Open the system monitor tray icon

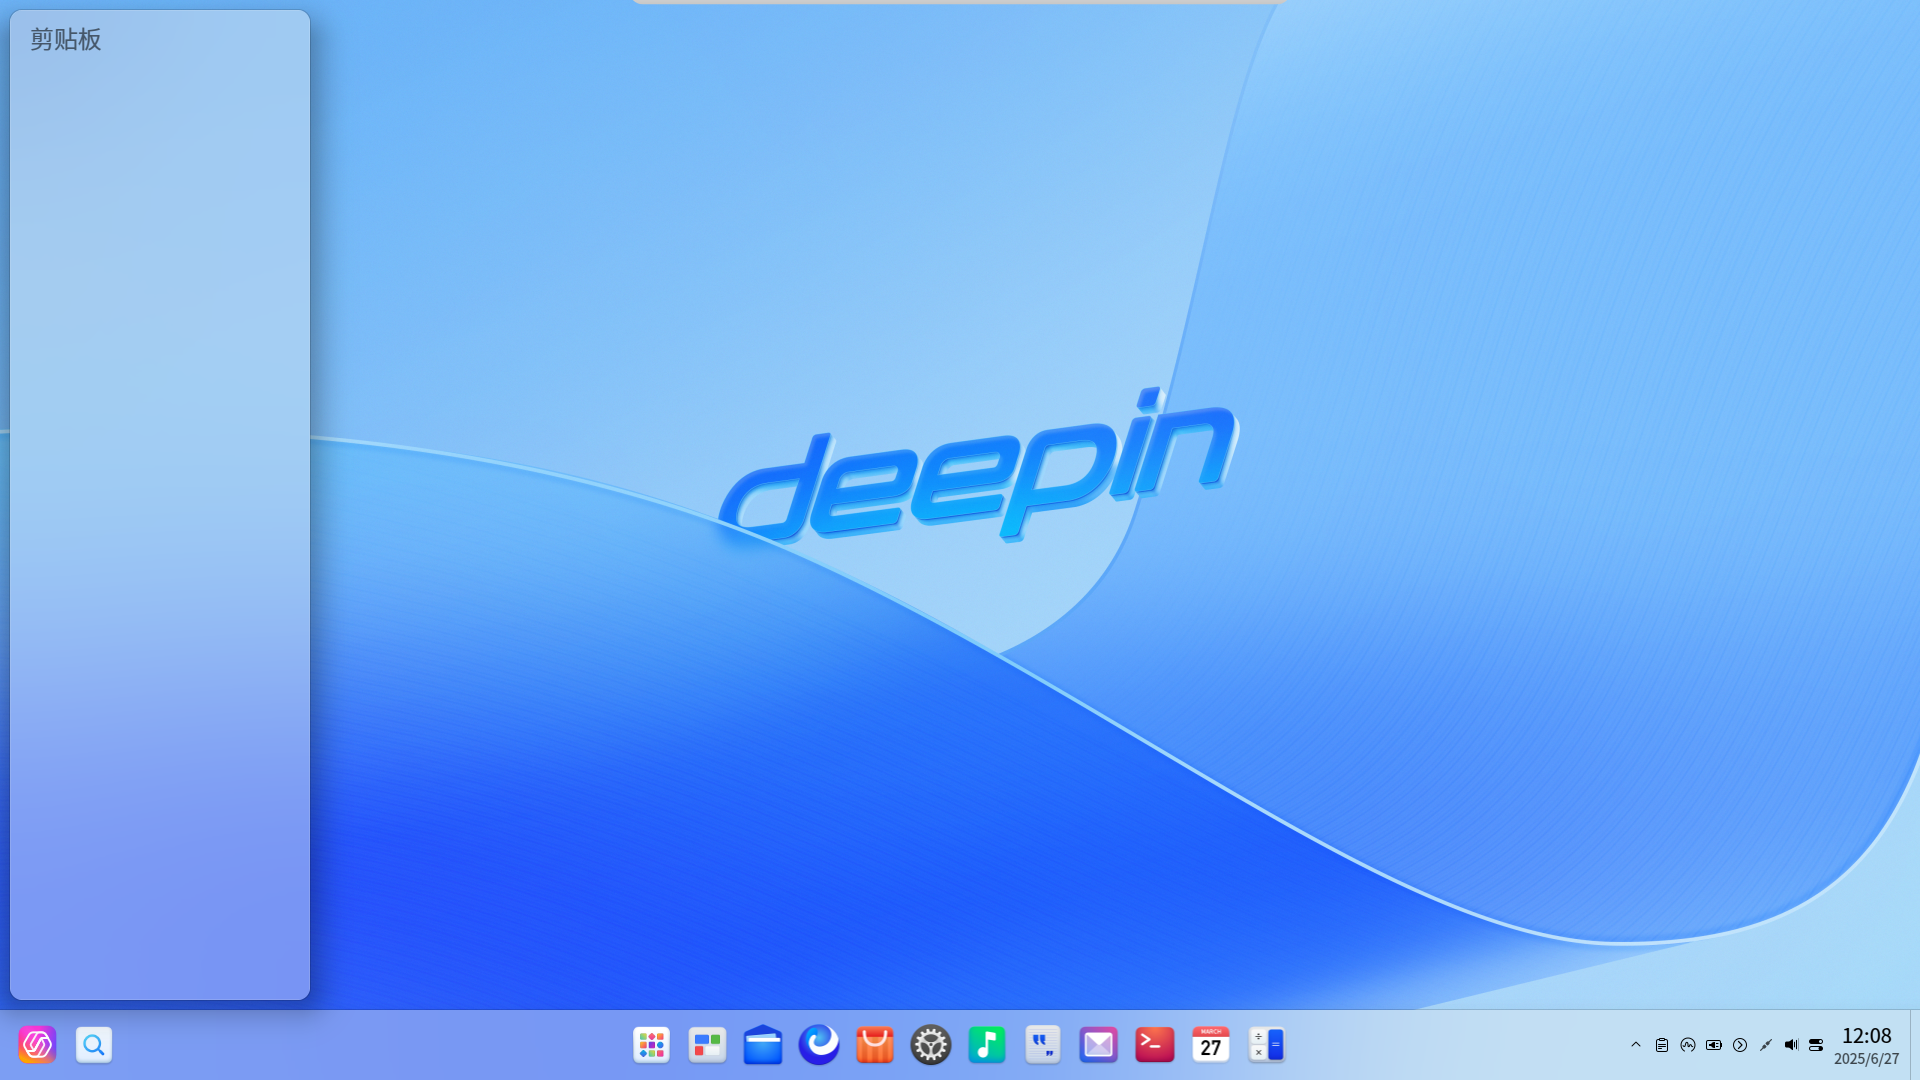1688,1045
